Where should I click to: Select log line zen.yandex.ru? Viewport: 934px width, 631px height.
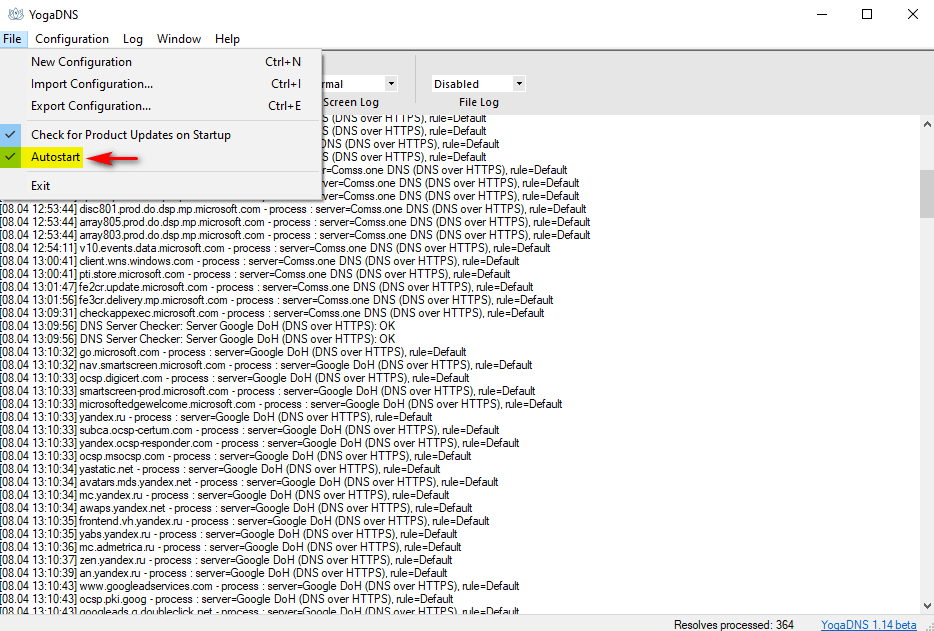click(226, 560)
